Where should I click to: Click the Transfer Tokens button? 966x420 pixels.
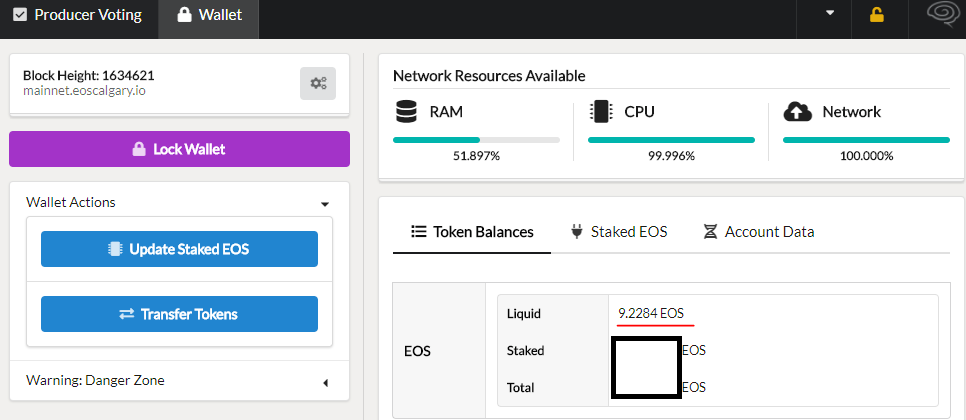click(179, 314)
